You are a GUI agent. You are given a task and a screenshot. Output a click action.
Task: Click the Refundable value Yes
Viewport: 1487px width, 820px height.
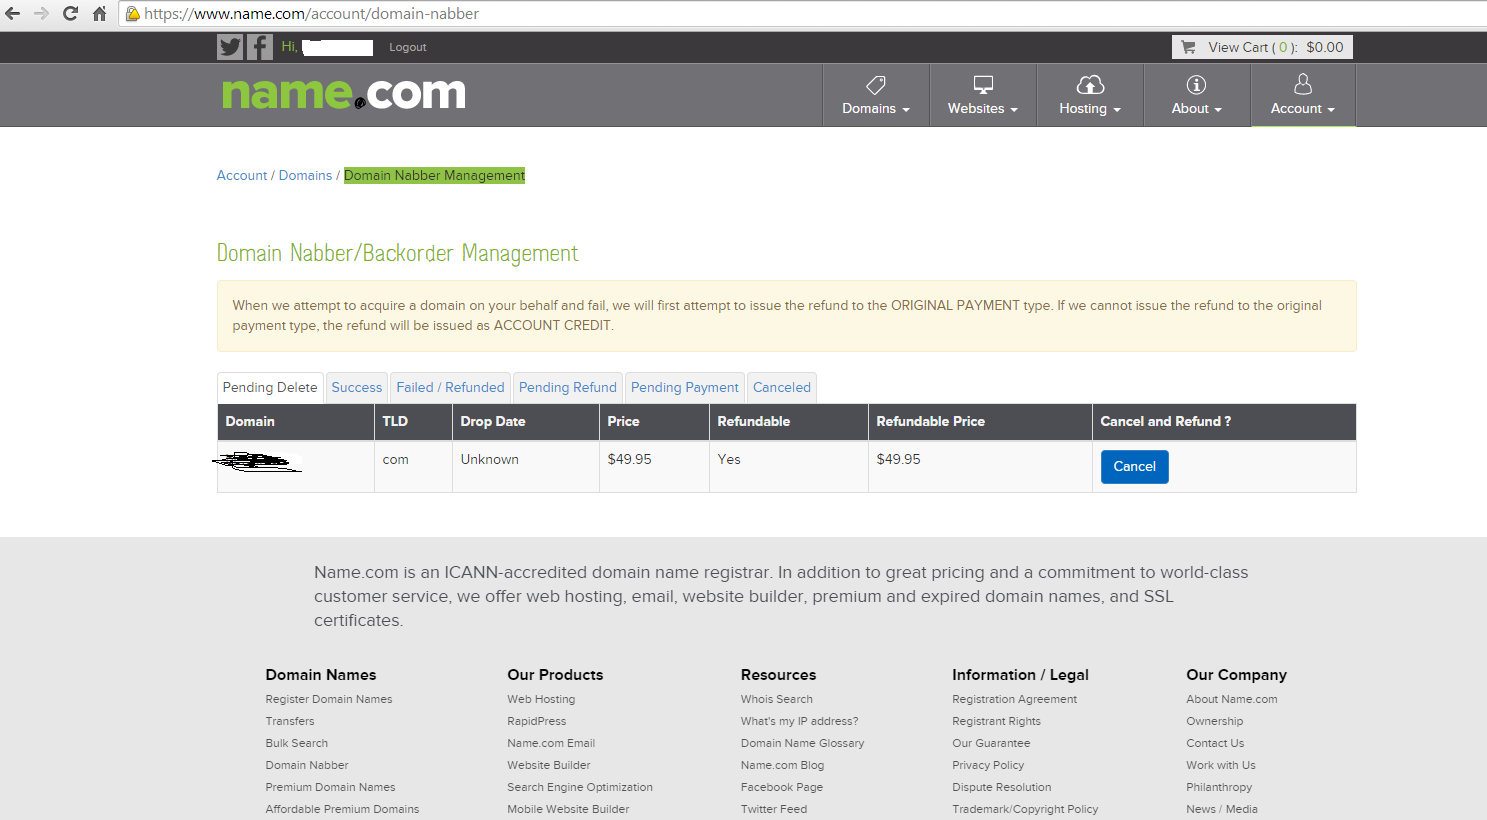729,459
